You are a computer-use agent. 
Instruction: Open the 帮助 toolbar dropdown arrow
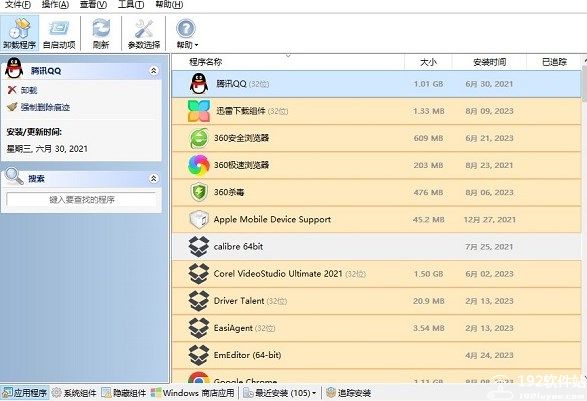pos(196,45)
